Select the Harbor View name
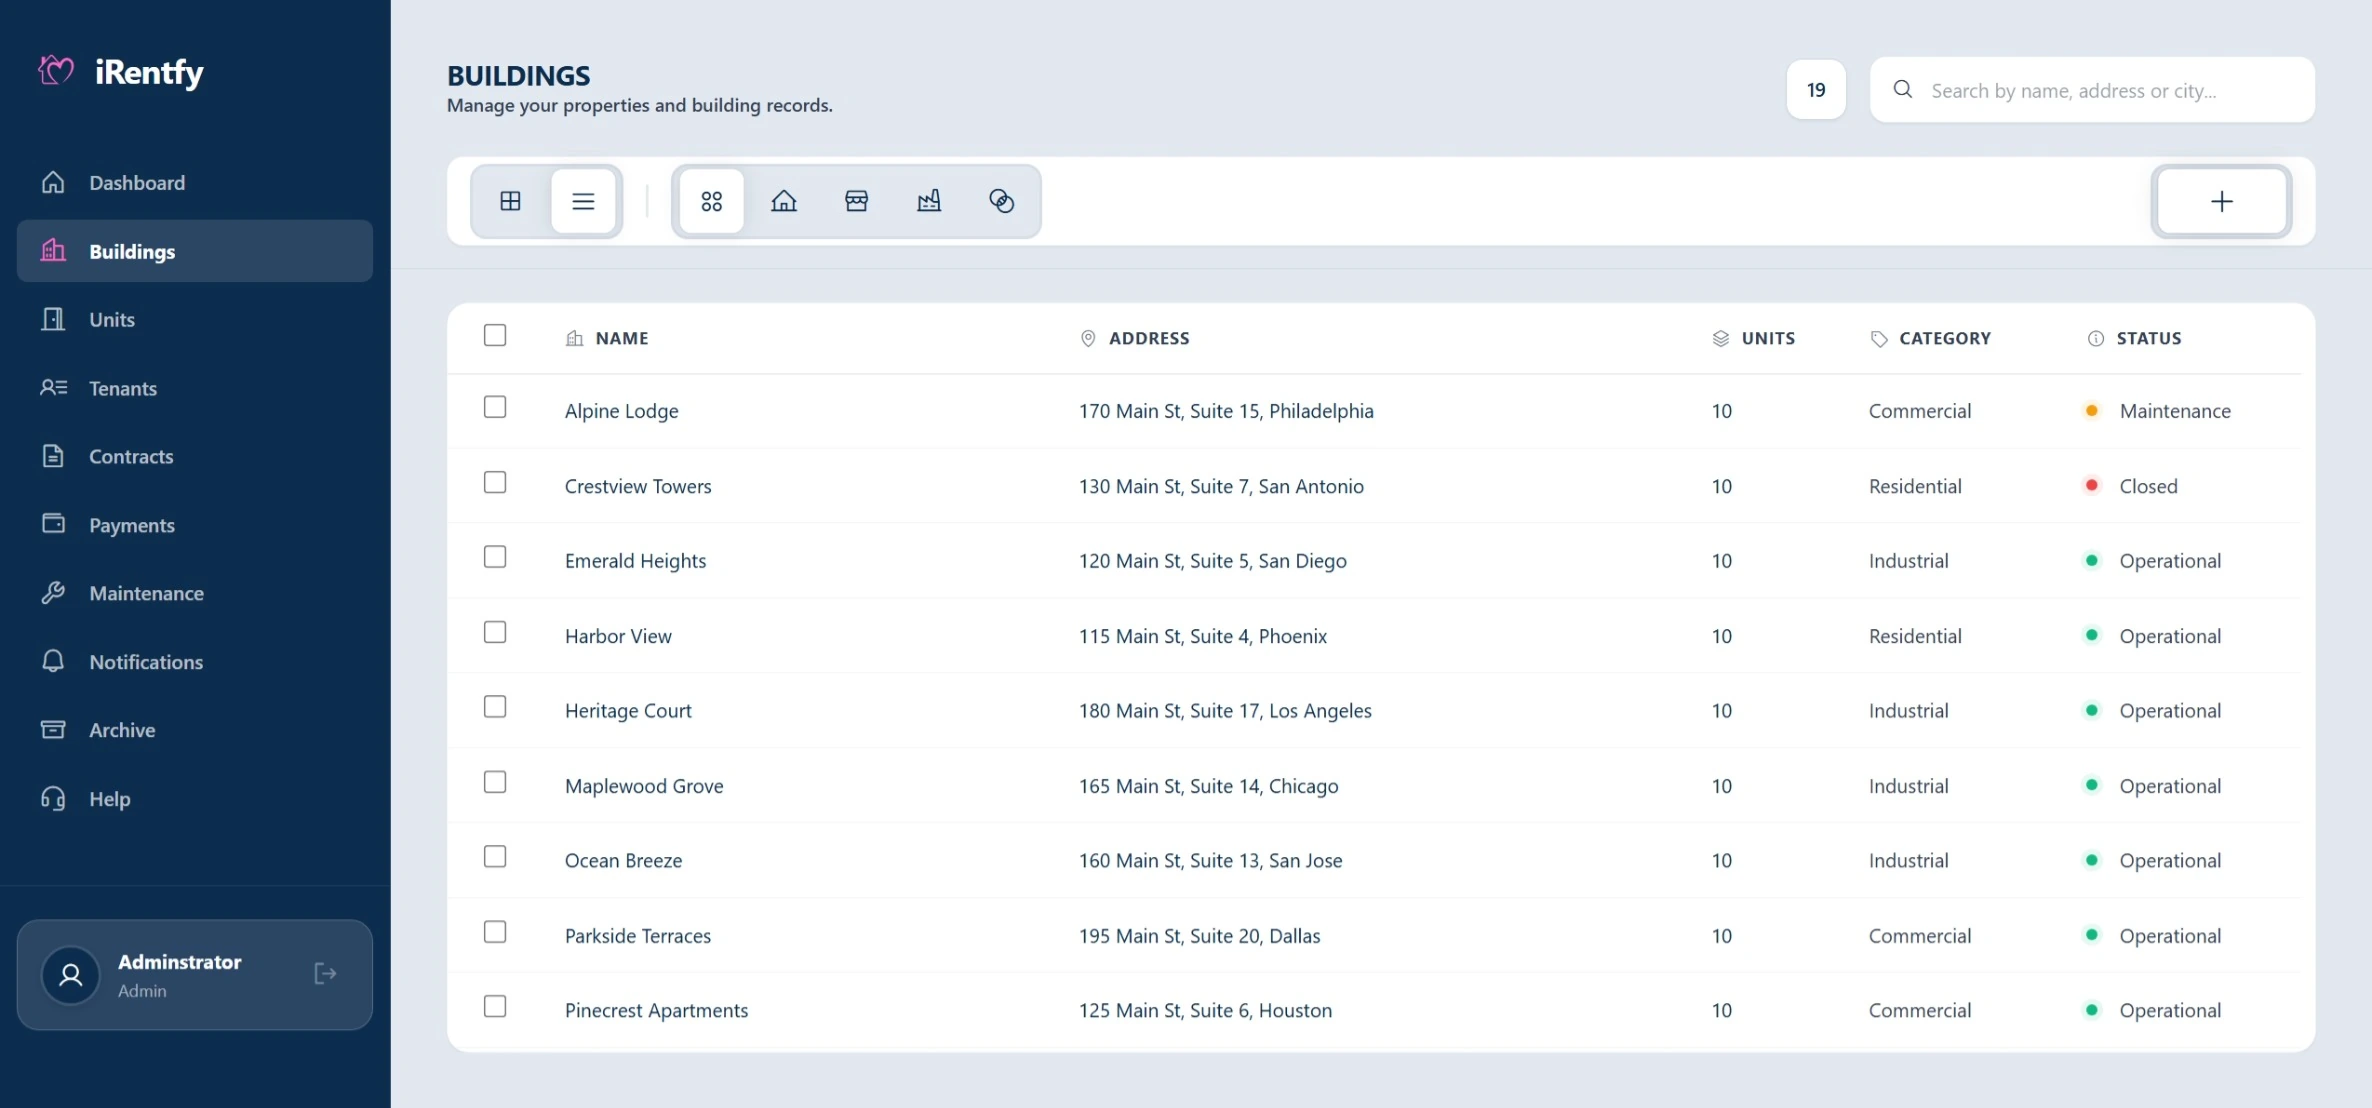The height and width of the screenshot is (1108, 2372). [618, 636]
